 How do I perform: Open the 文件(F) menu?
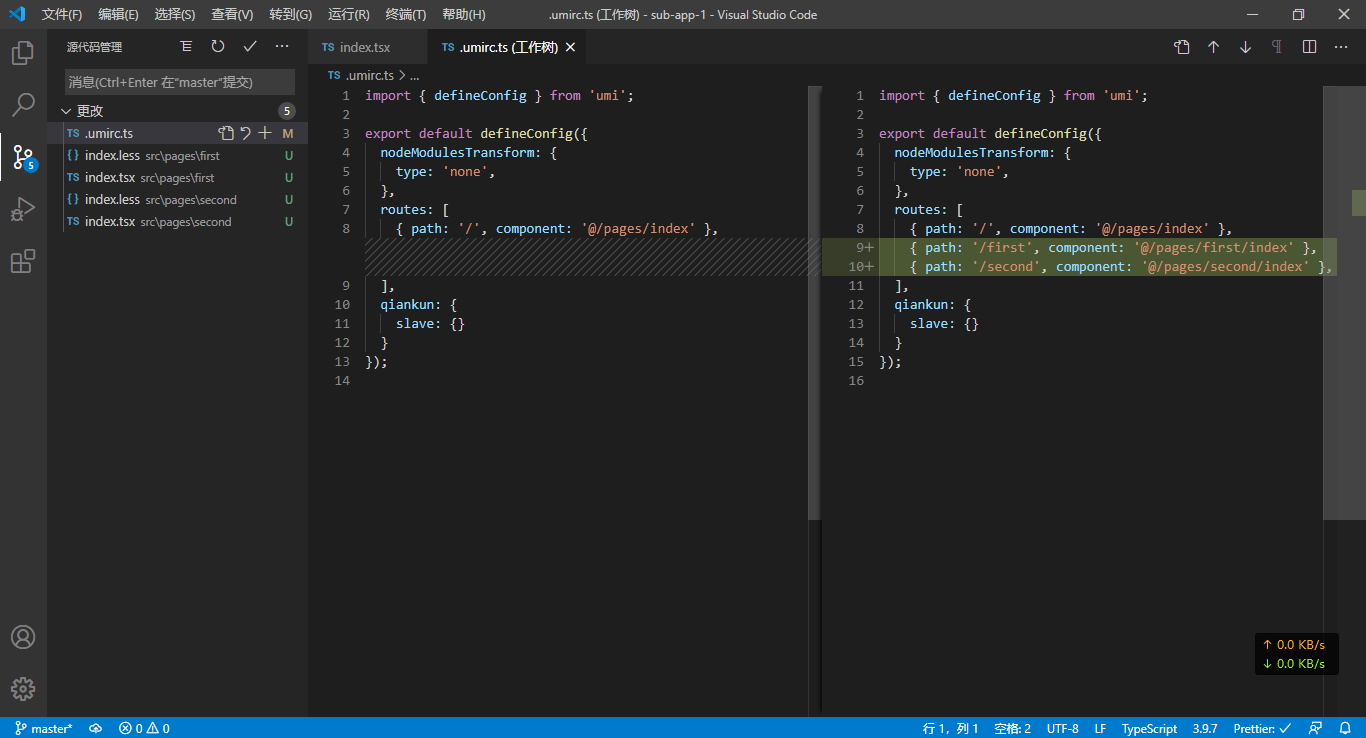point(62,14)
